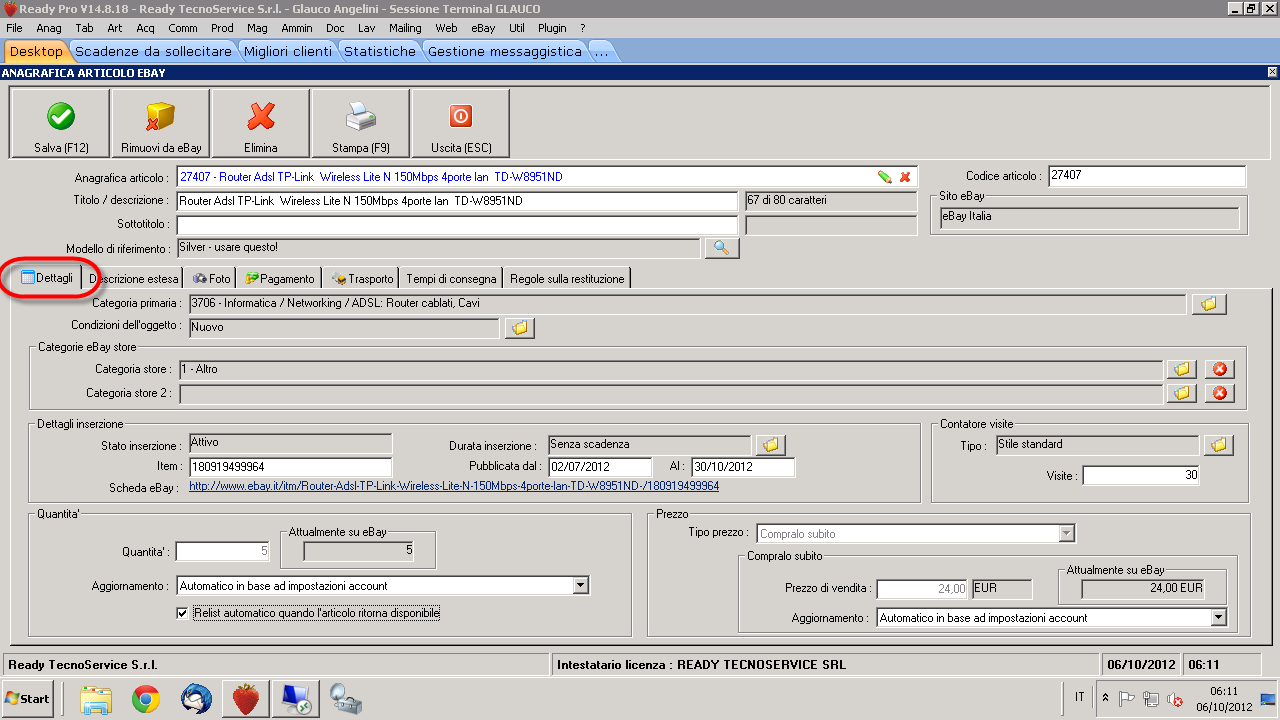Launch Google Chrome from the taskbar
Image resolution: width=1280 pixels, height=720 pixels.
146,699
